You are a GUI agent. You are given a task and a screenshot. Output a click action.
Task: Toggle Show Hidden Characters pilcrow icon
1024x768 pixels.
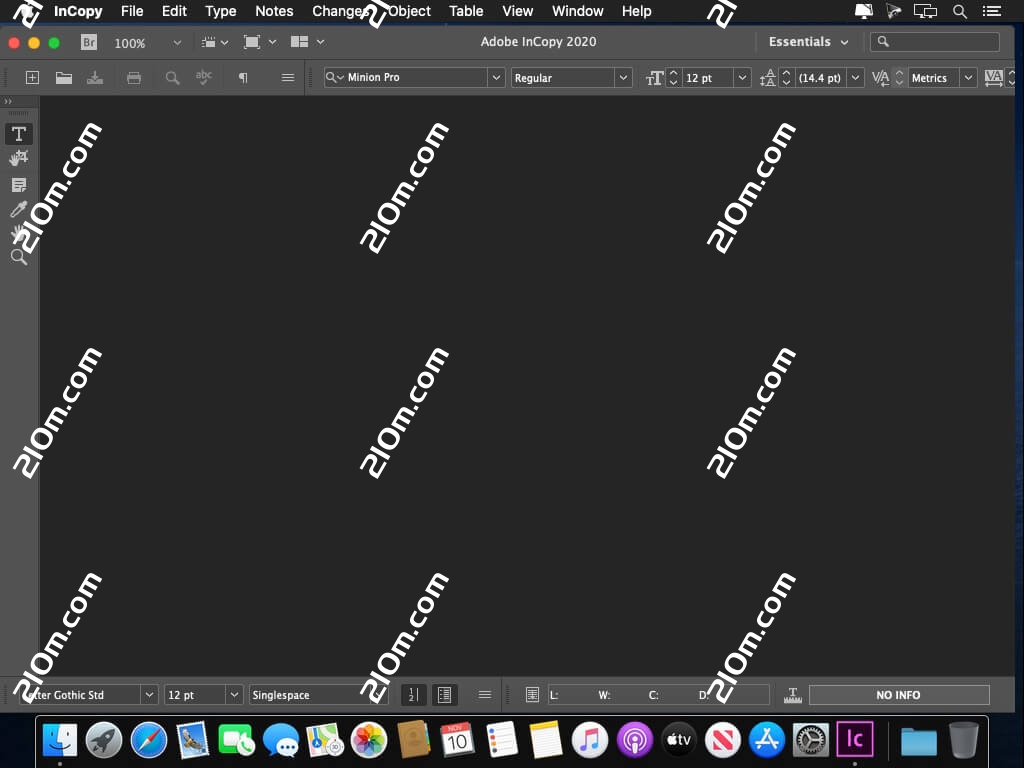tap(243, 78)
